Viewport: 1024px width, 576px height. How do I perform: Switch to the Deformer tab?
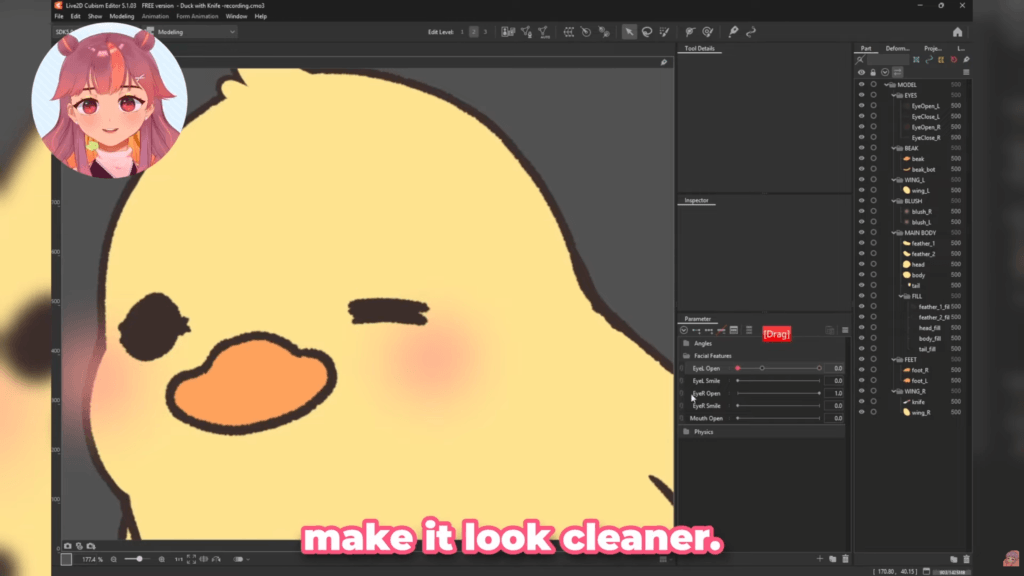click(x=897, y=48)
